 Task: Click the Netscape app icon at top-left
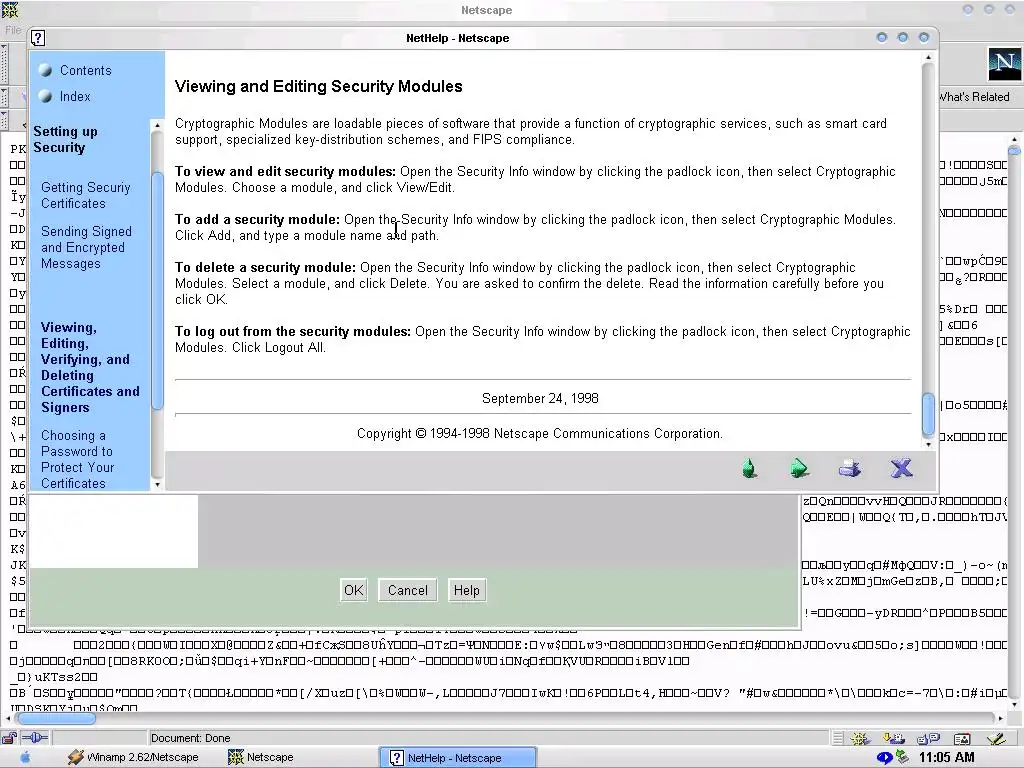tap(10, 10)
